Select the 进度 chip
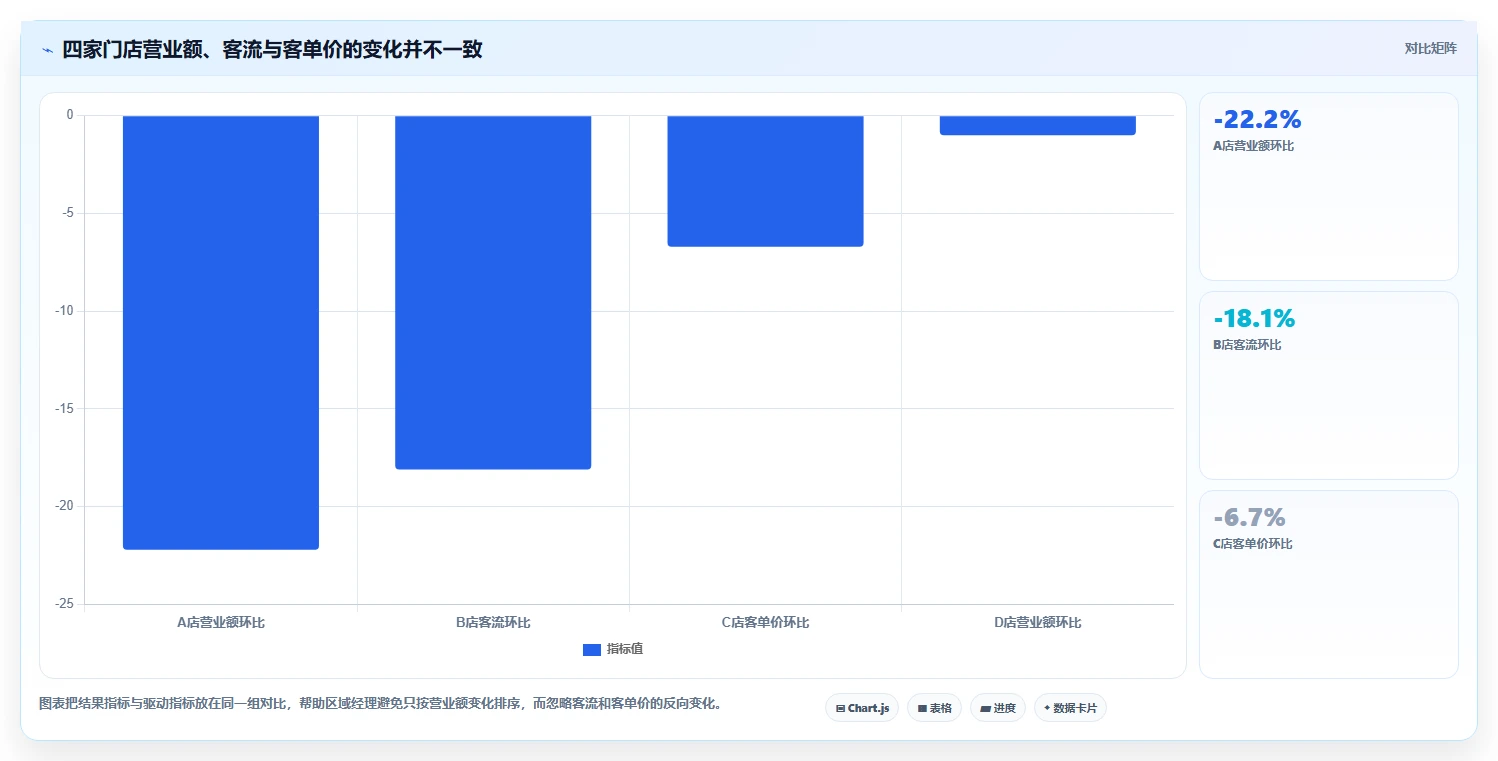This screenshot has height=761, width=1498. [x=998, y=708]
